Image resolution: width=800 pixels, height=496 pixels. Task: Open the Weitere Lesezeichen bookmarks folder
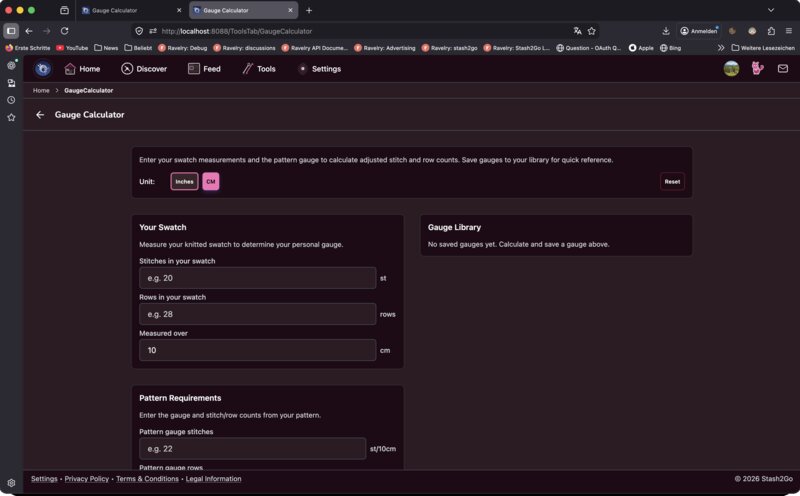(763, 48)
